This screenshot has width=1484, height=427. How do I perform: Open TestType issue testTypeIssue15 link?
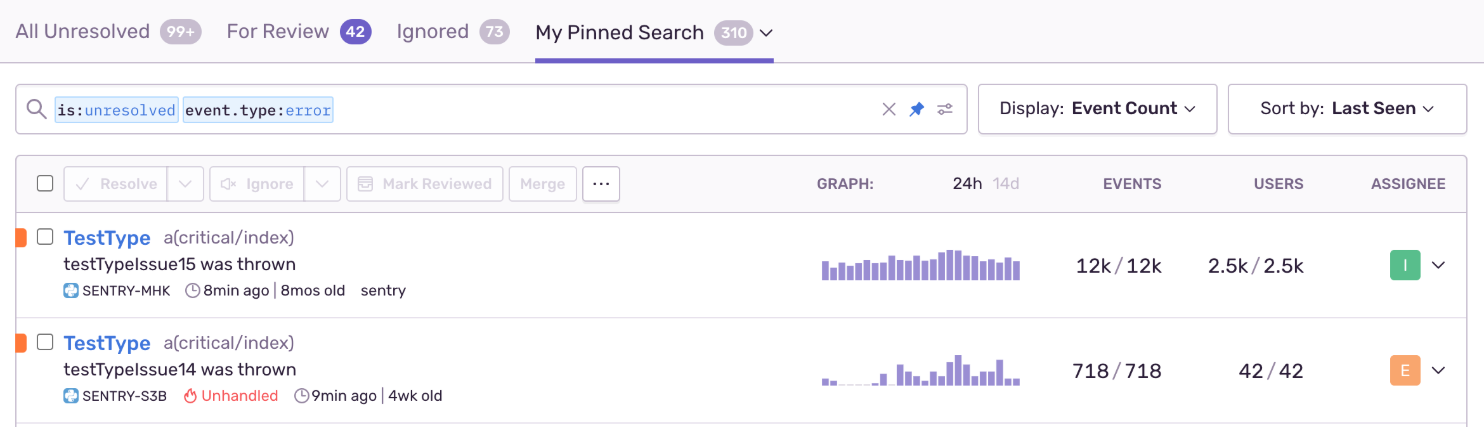(107, 238)
